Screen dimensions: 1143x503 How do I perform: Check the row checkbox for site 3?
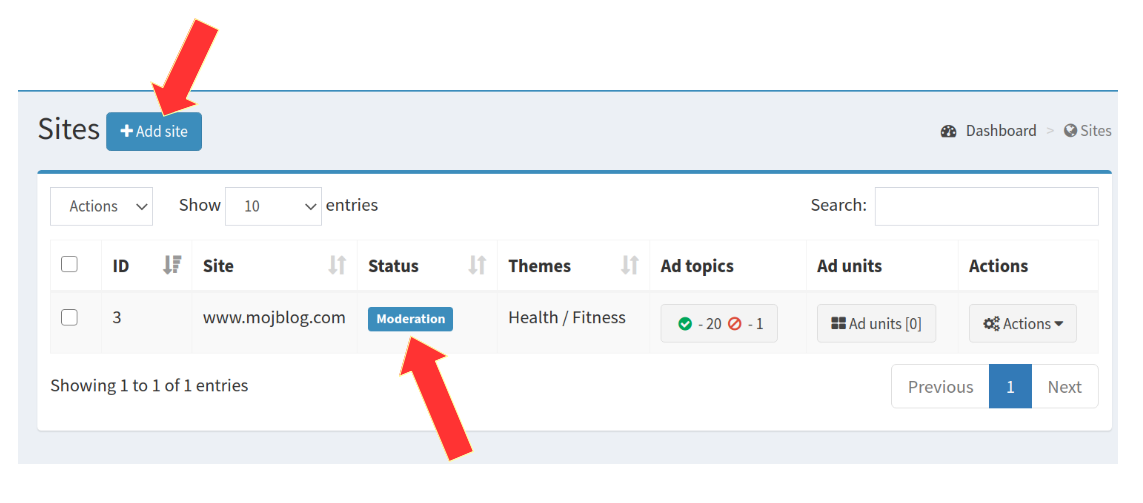(69, 317)
